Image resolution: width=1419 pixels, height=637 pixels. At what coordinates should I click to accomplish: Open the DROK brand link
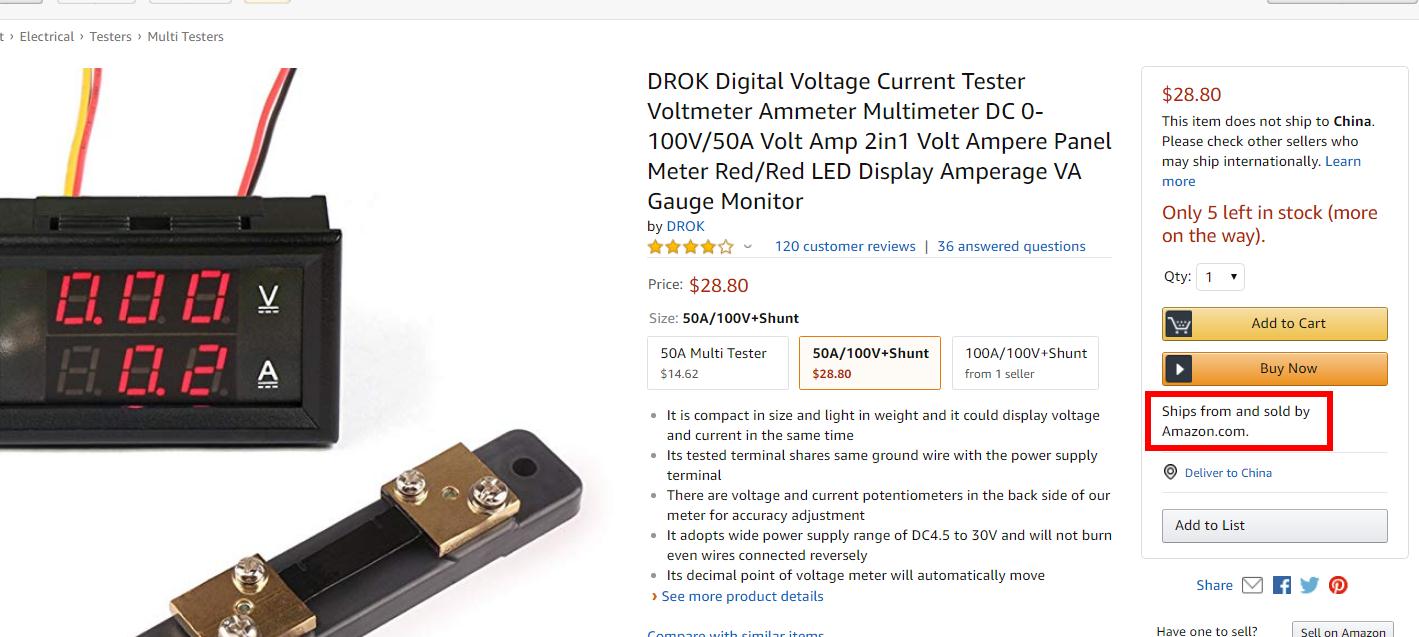point(685,226)
